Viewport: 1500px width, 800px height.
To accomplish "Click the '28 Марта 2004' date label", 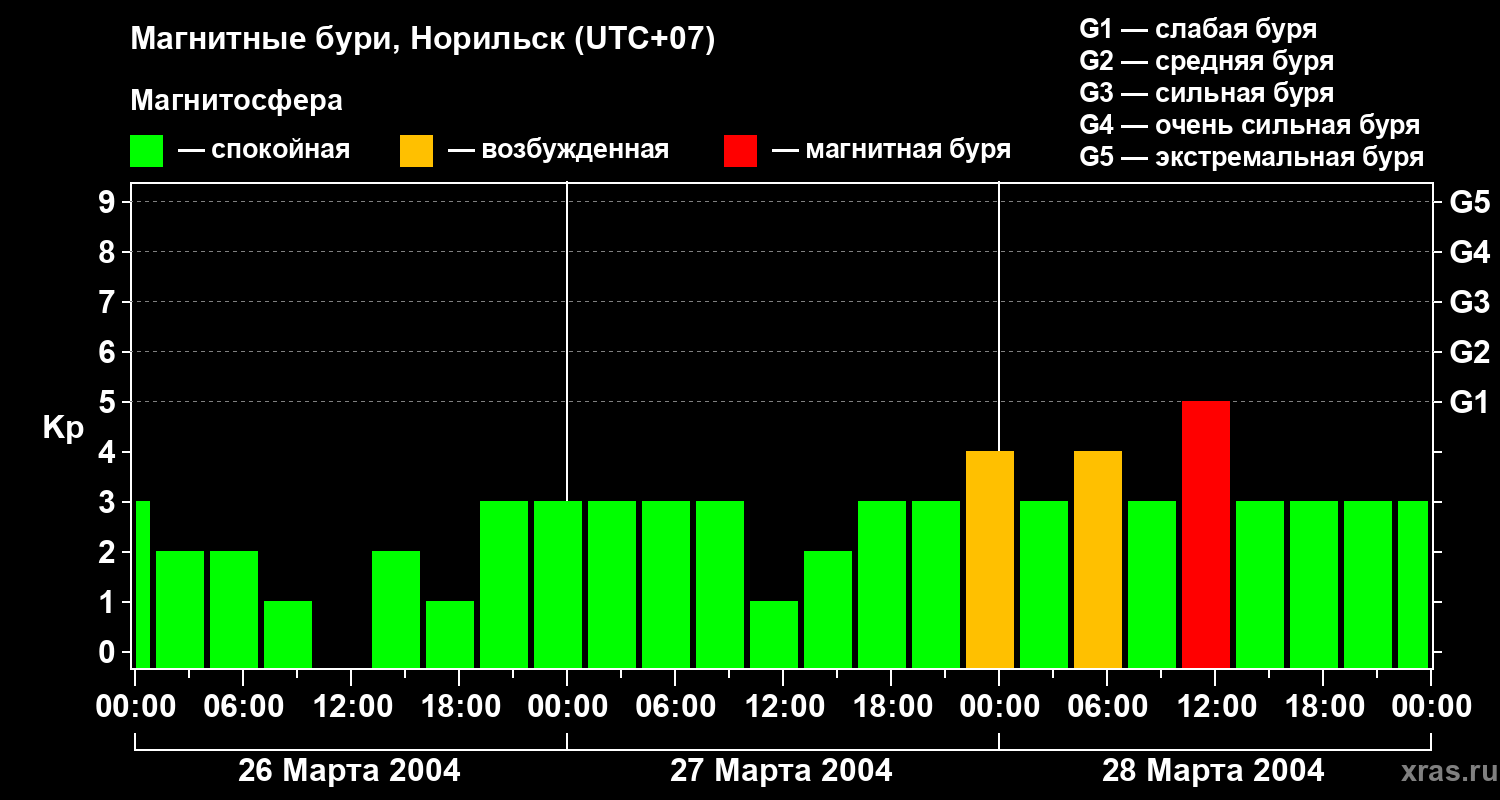I will coord(1213,771).
